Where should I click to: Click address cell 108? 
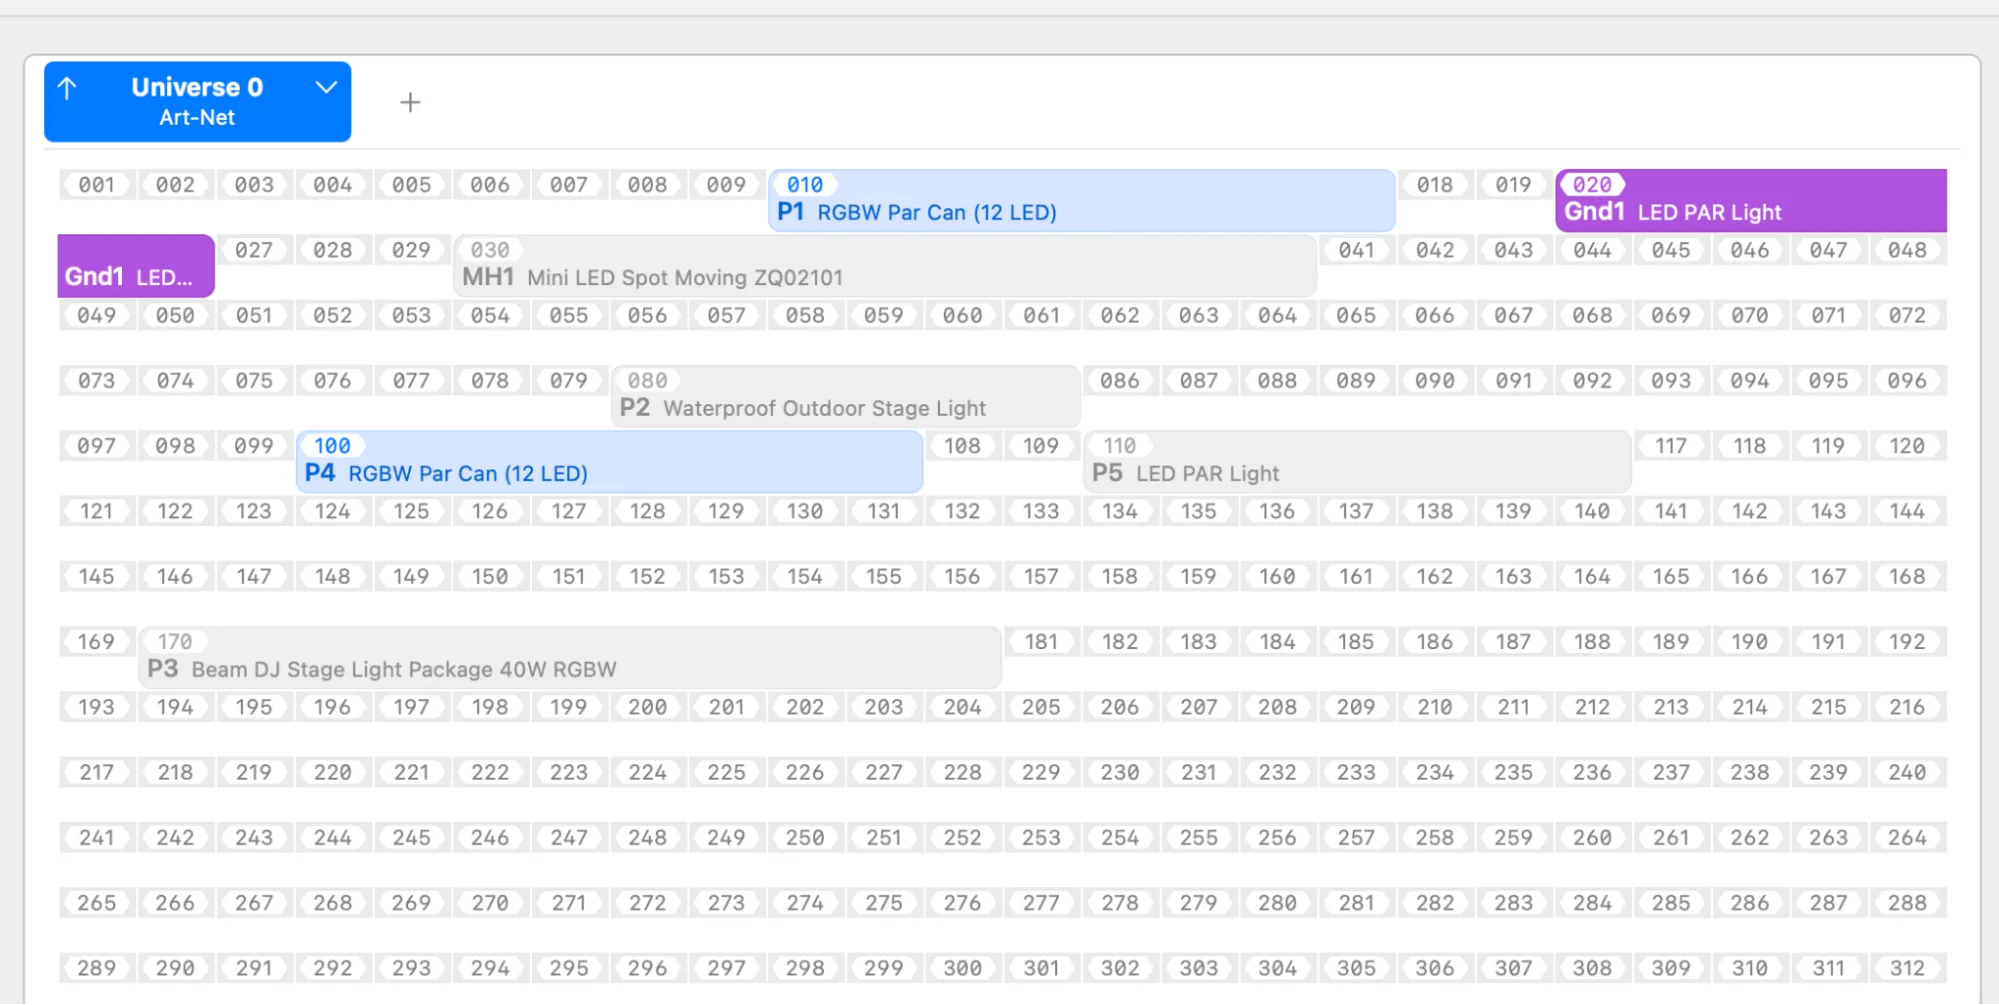click(962, 446)
